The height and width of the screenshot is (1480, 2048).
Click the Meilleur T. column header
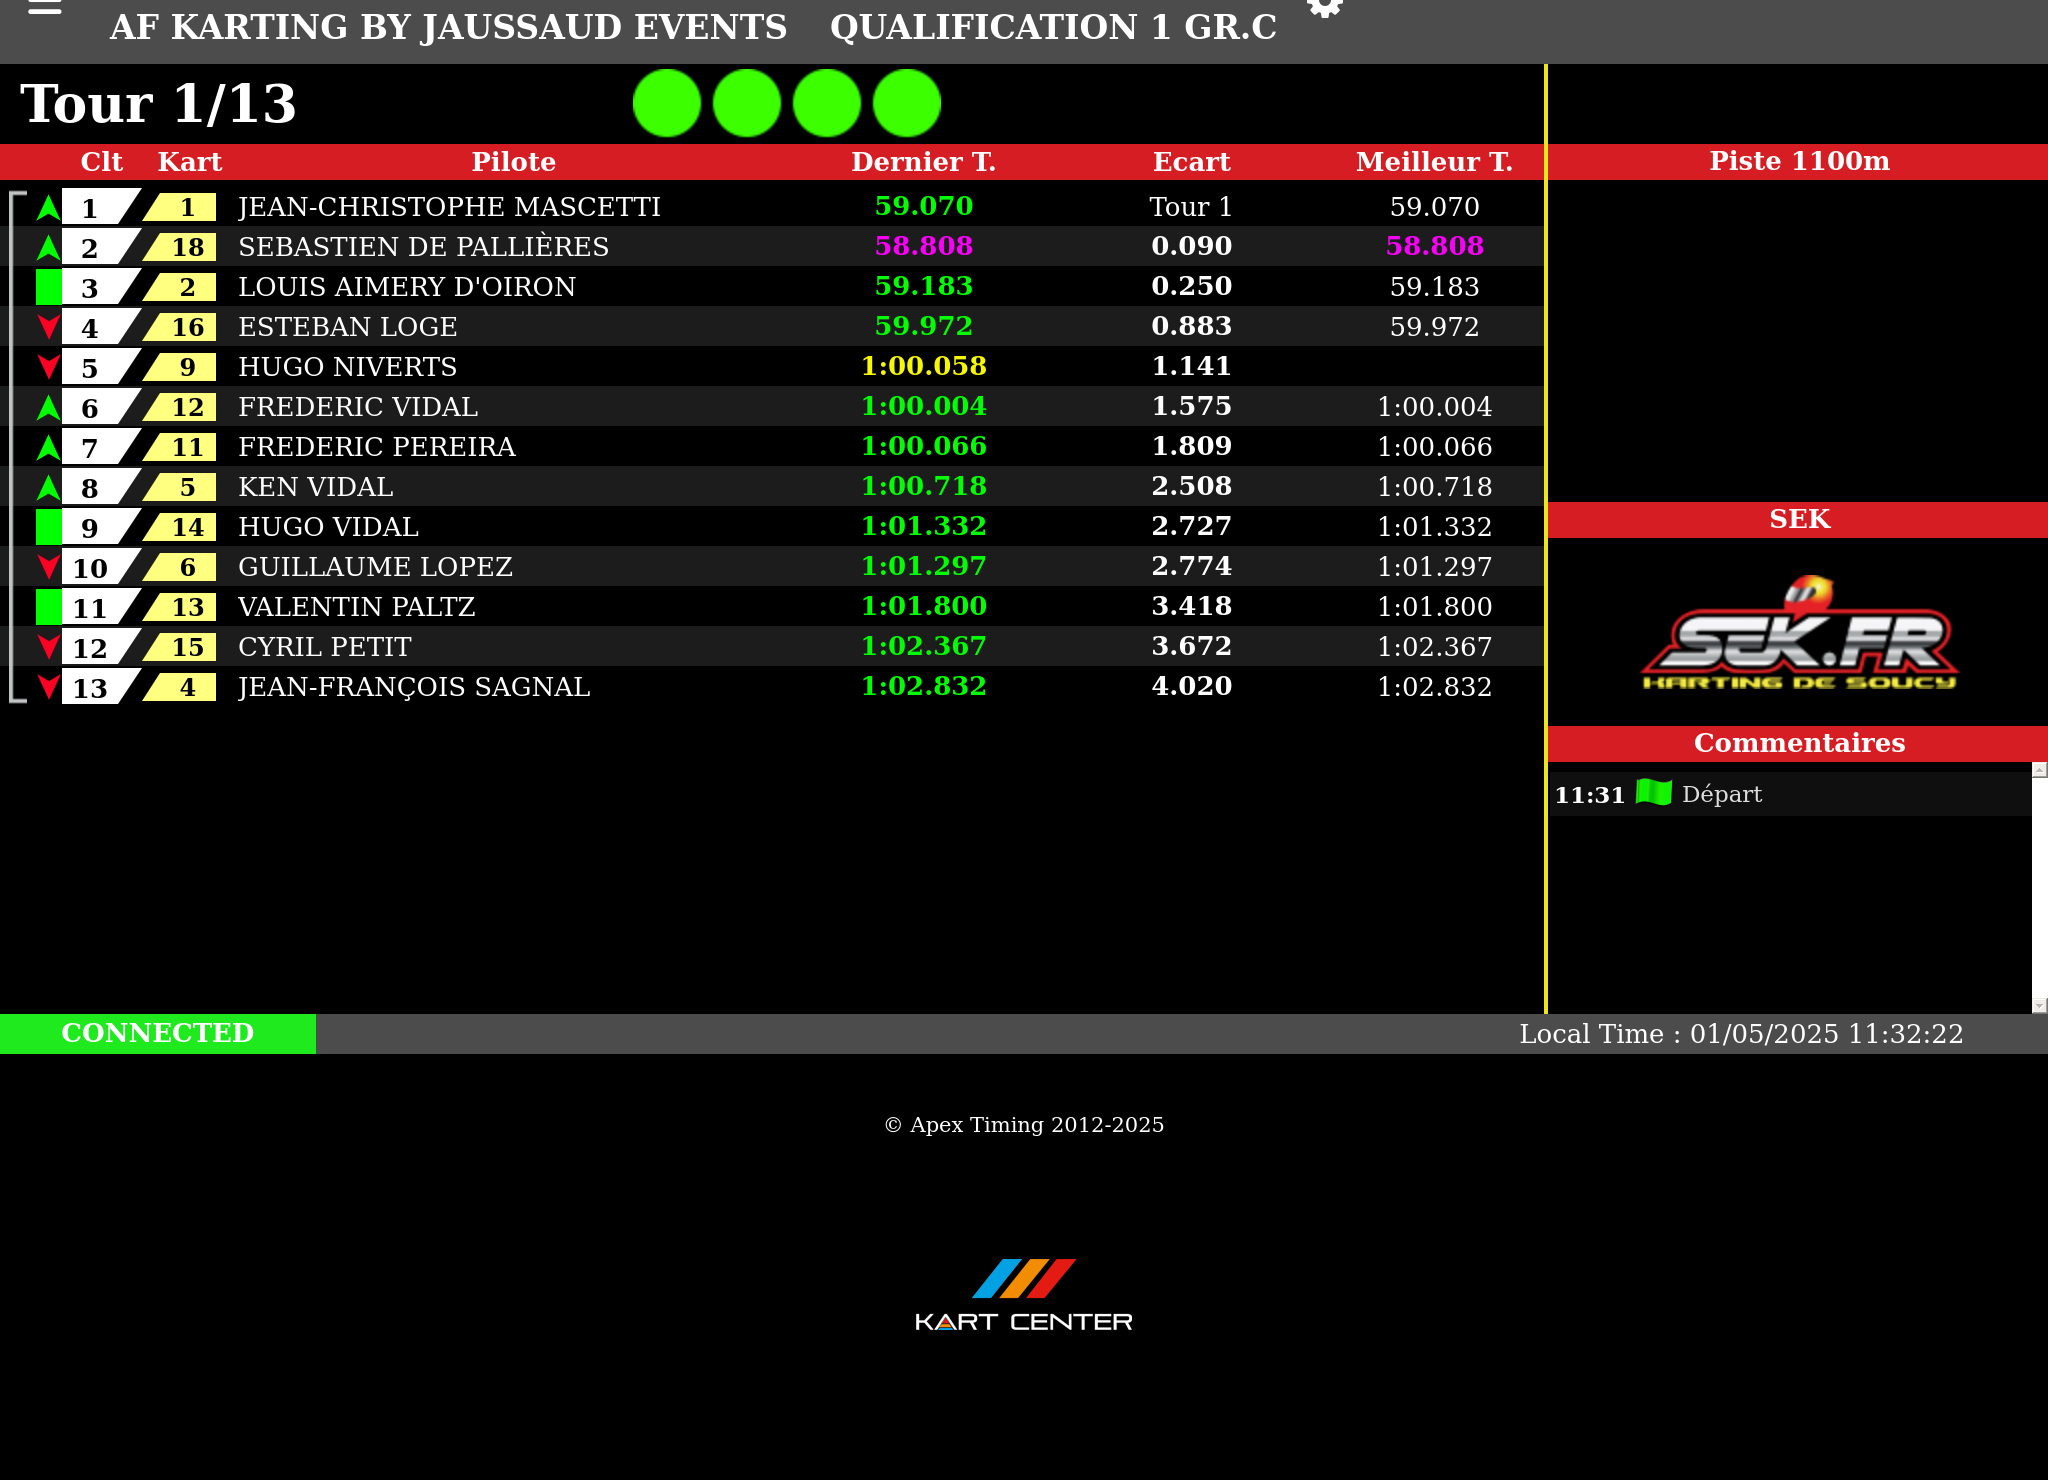point(1433,162)
